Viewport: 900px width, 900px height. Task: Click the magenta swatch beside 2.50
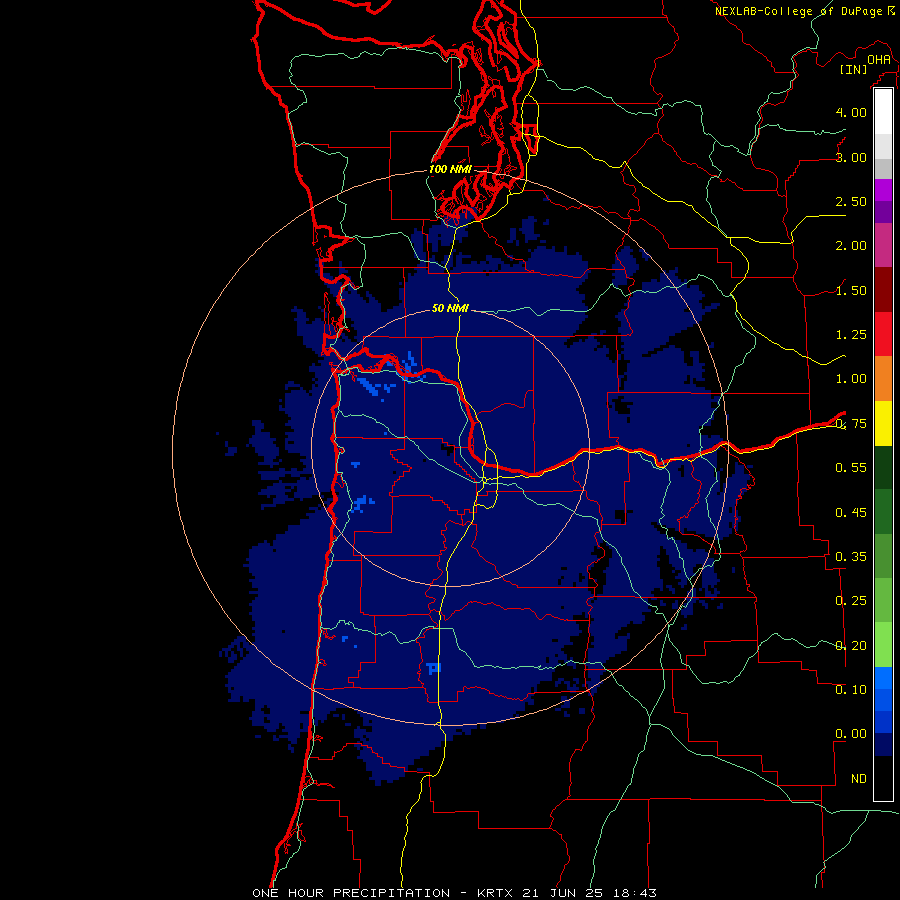click(883, 190)
